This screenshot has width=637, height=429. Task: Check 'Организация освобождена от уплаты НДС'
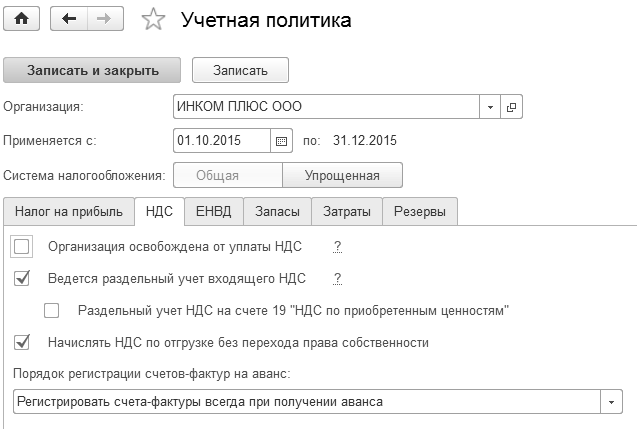point(22,247)
